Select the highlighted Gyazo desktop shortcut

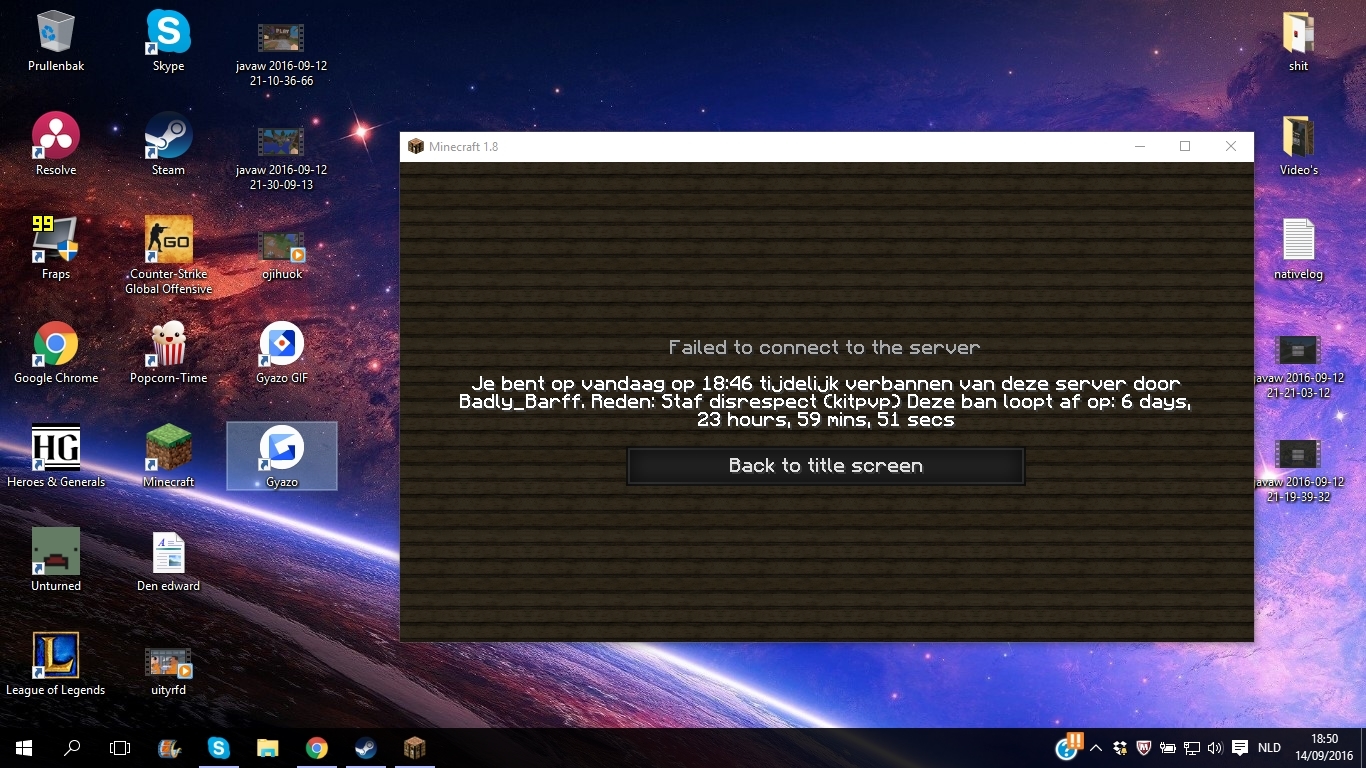282,457
